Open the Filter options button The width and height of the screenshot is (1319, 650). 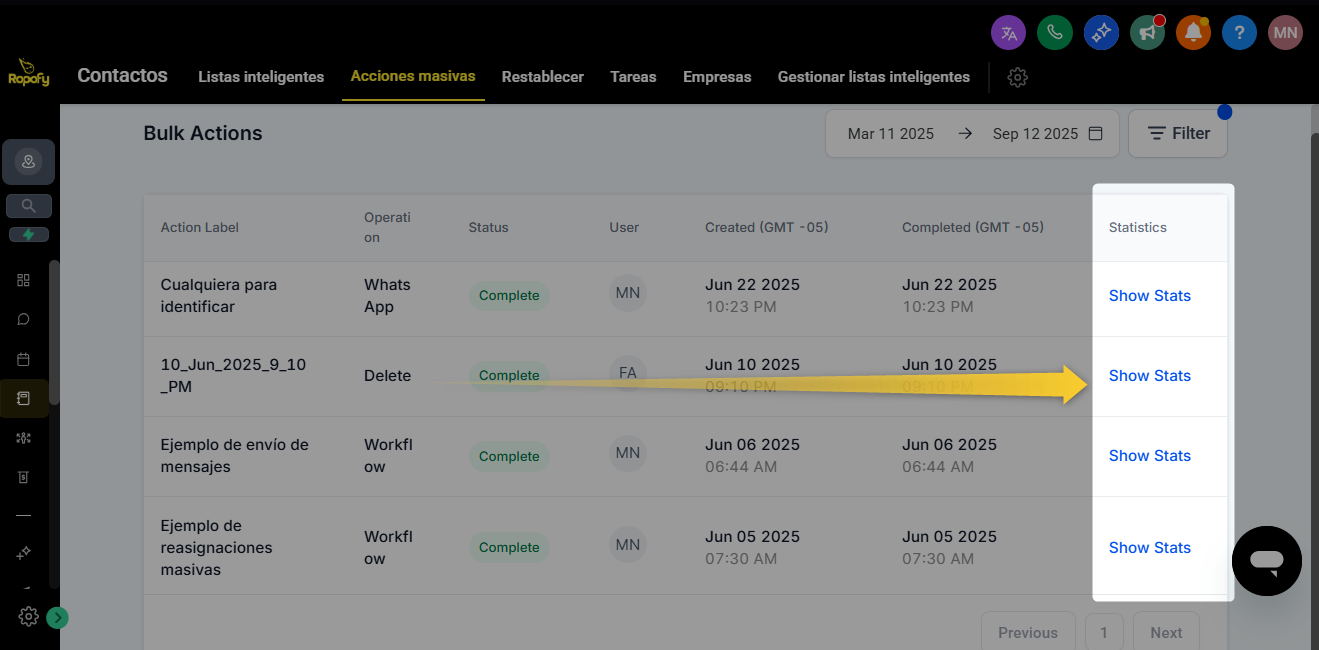[1177, 133]
